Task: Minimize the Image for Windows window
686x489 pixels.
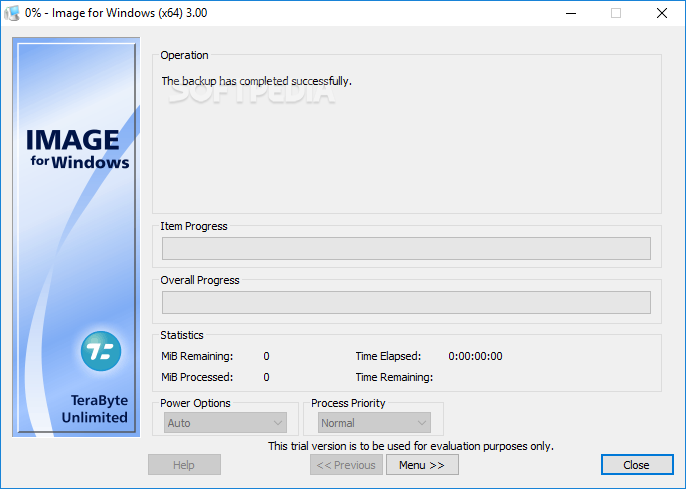Action: coord(570,13)
